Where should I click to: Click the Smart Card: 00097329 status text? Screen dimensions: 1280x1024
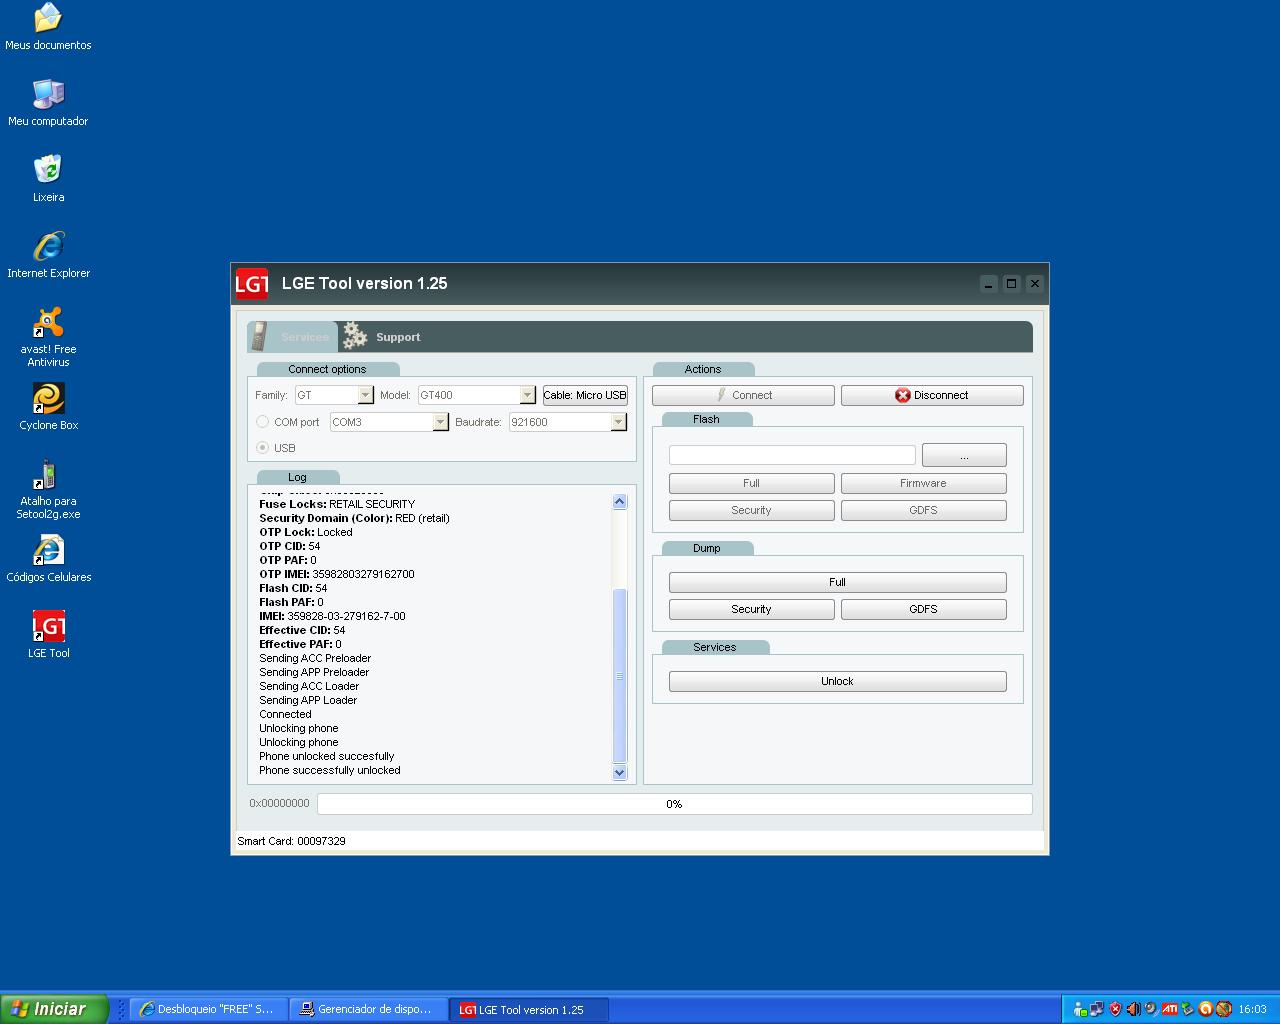[291, 841]
